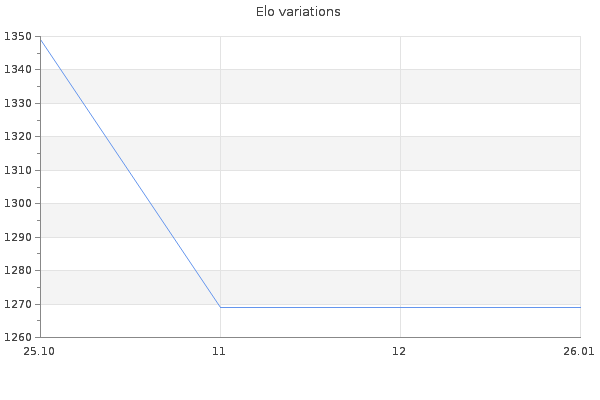The width and height of the screenshot is (600, 400).
Task: Click the 1300 y-axis label
Action: tap(19, 203)
